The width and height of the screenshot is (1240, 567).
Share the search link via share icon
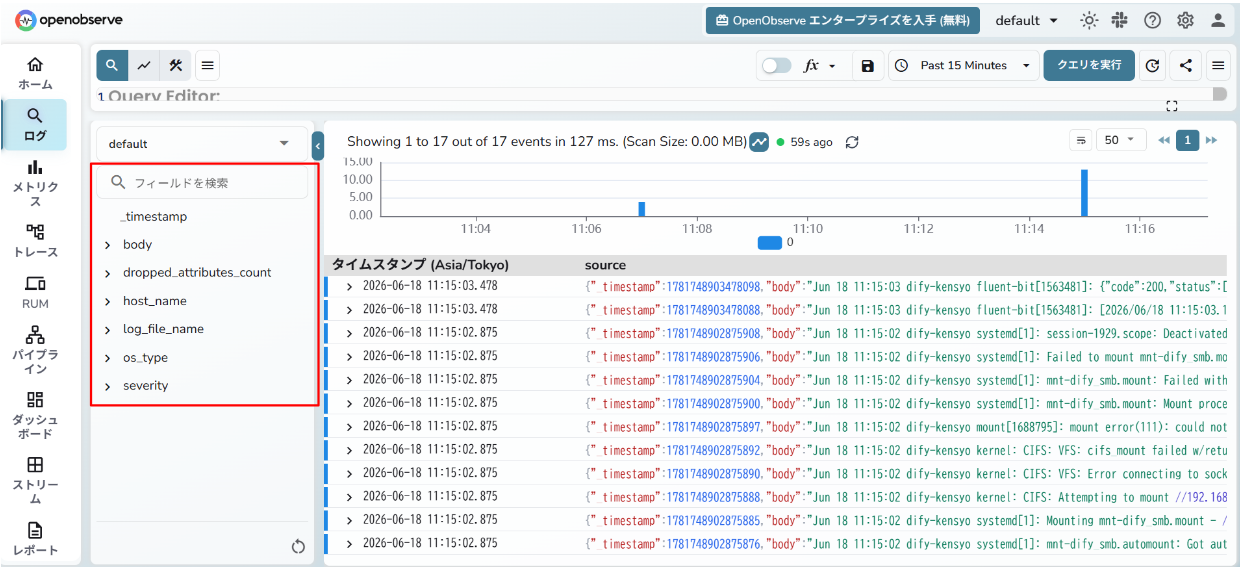coord(1185,66)
